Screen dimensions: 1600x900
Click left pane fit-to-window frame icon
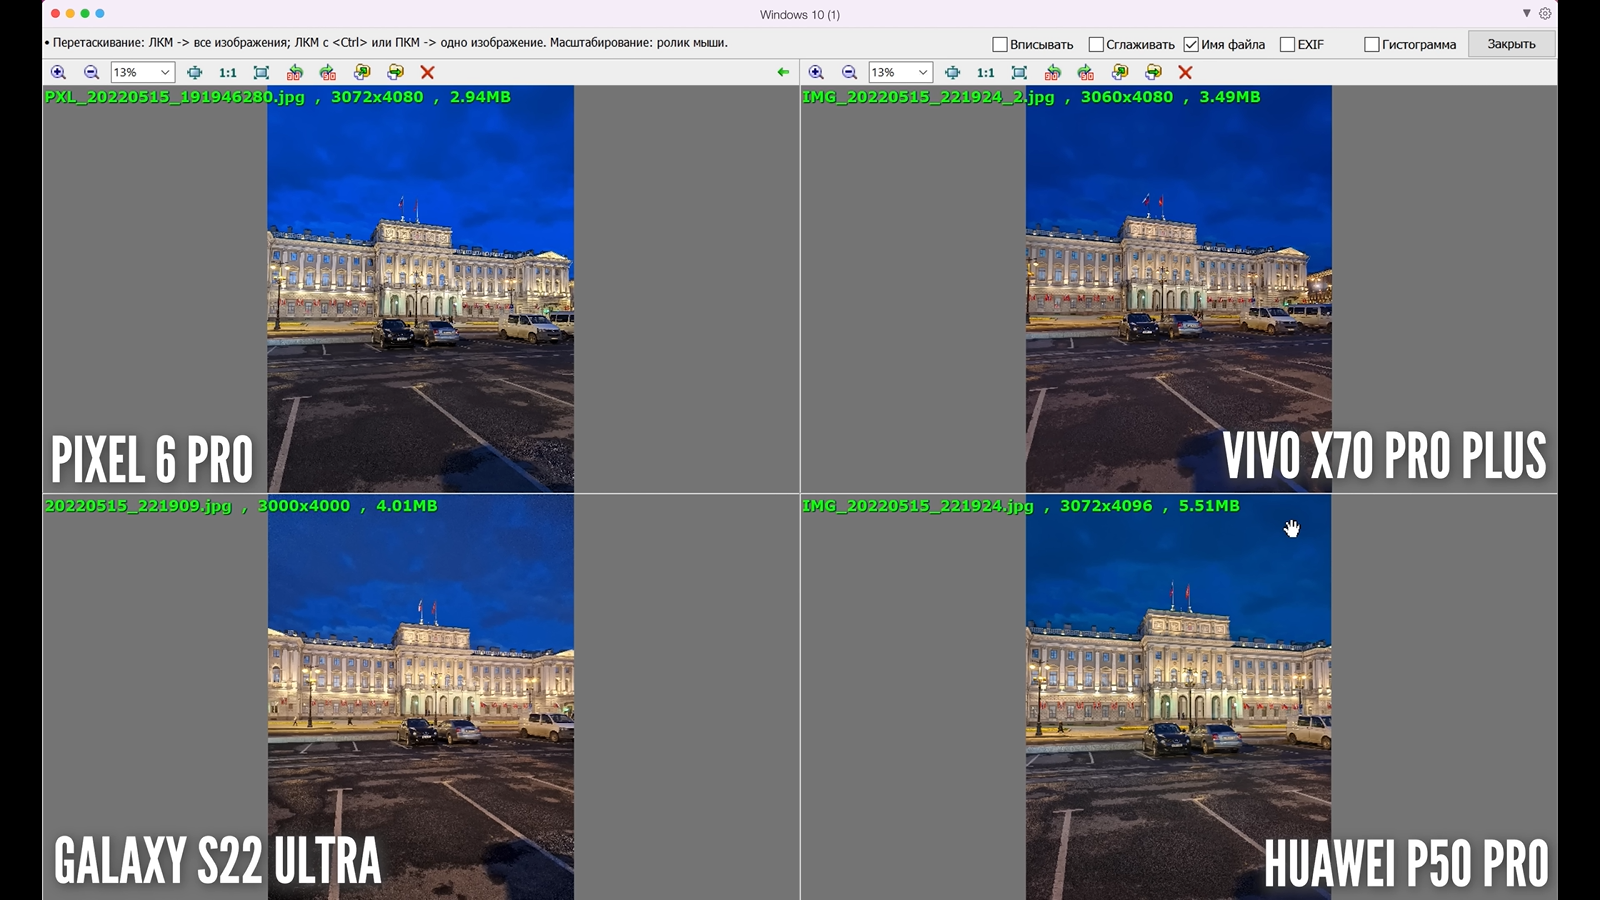point(261,72)
